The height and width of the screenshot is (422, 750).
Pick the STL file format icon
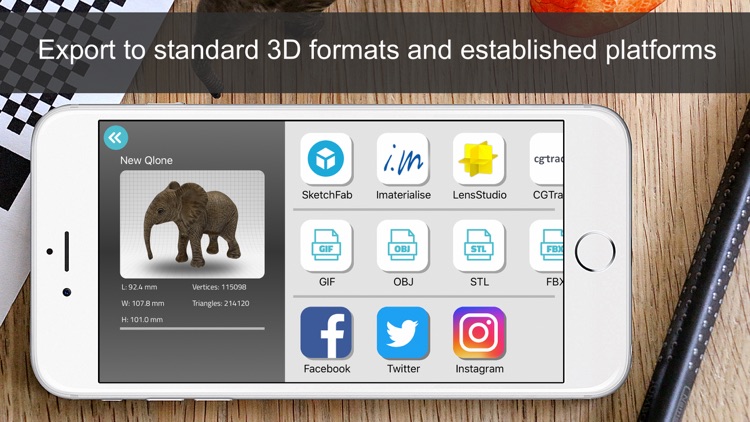(479, 247)
